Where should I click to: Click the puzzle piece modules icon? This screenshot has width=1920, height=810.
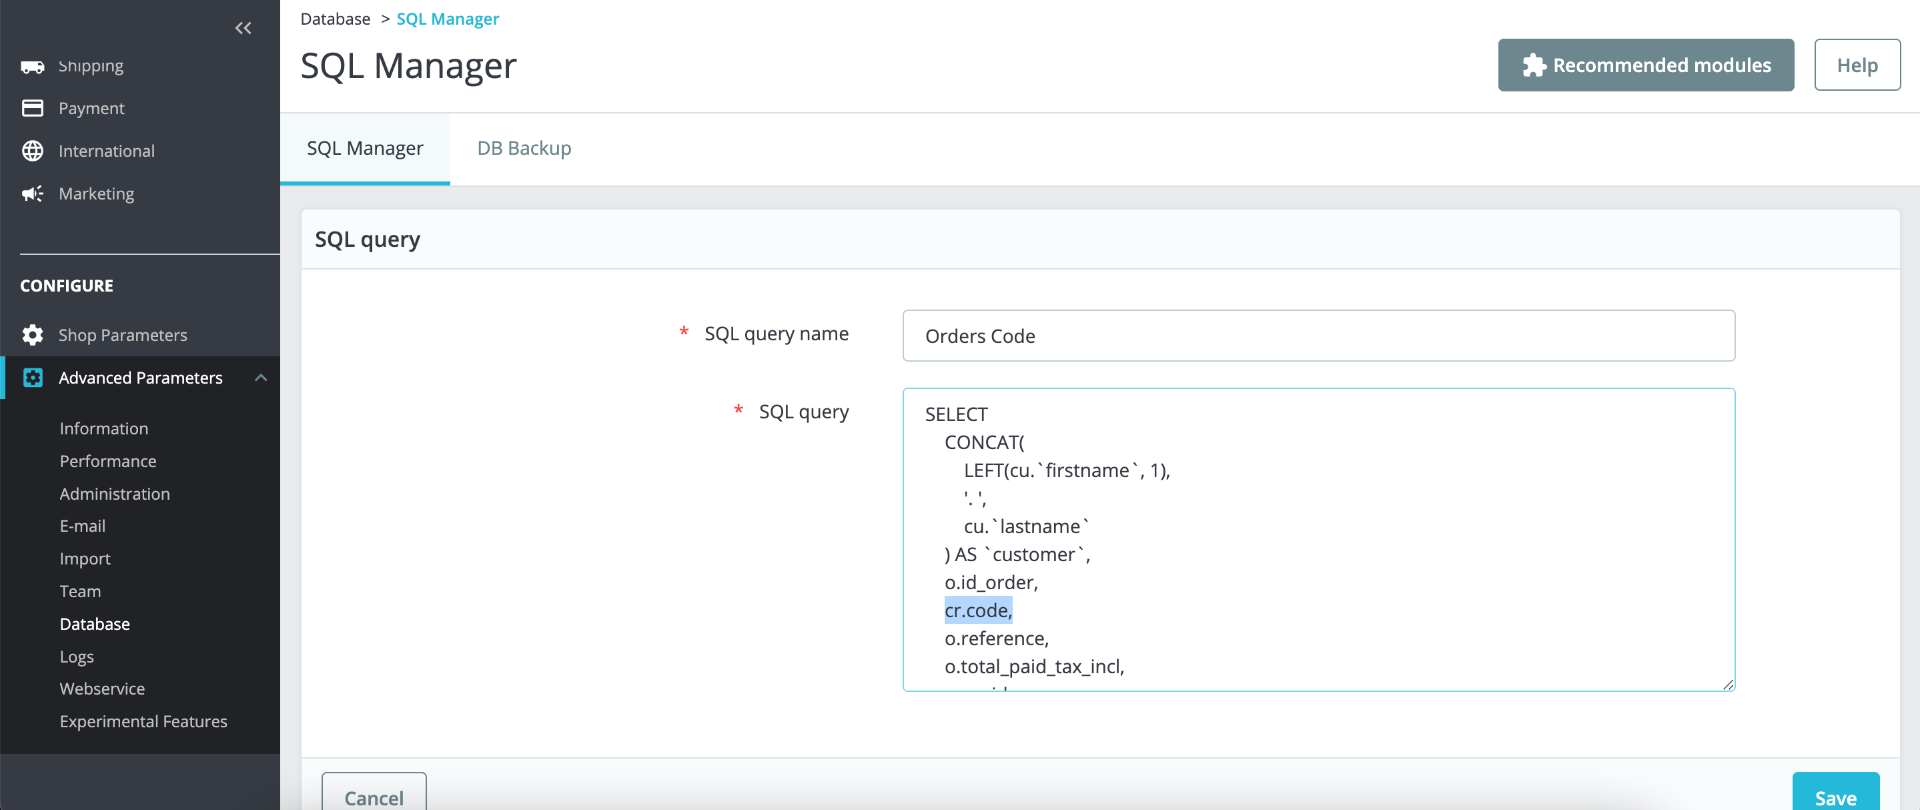[1534, 66]
